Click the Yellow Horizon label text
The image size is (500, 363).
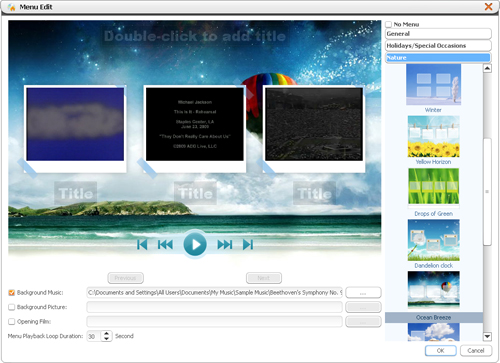pos(433,162)
